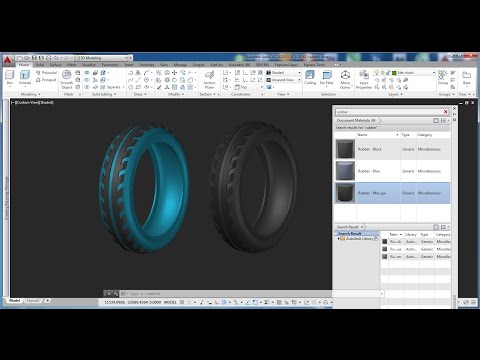Select the Box modeling tool
The width and height of the screenshot is (480, 360).
[10, 77]
